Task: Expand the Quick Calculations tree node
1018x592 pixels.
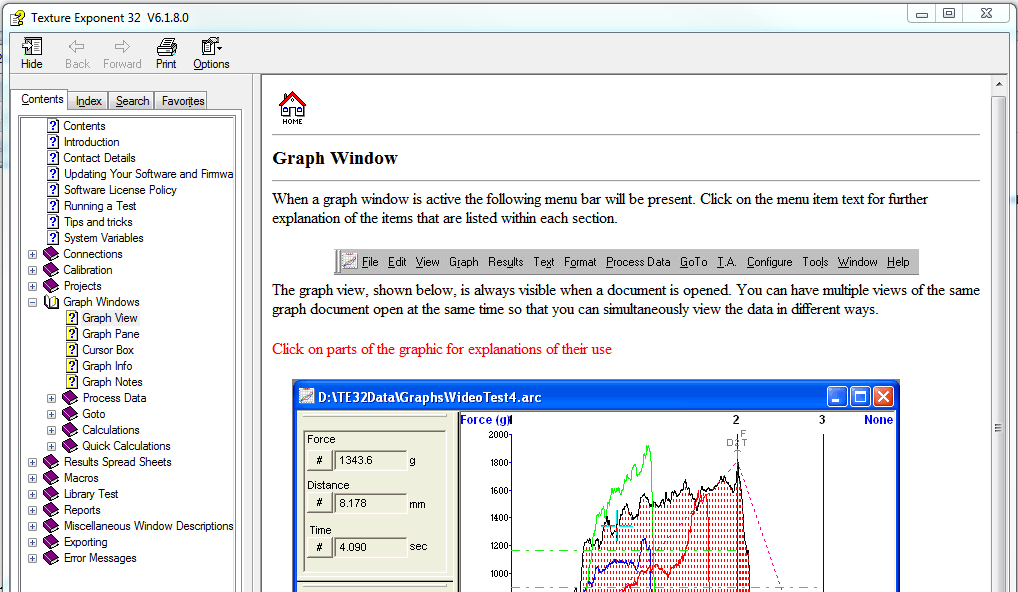Action: 51,446
